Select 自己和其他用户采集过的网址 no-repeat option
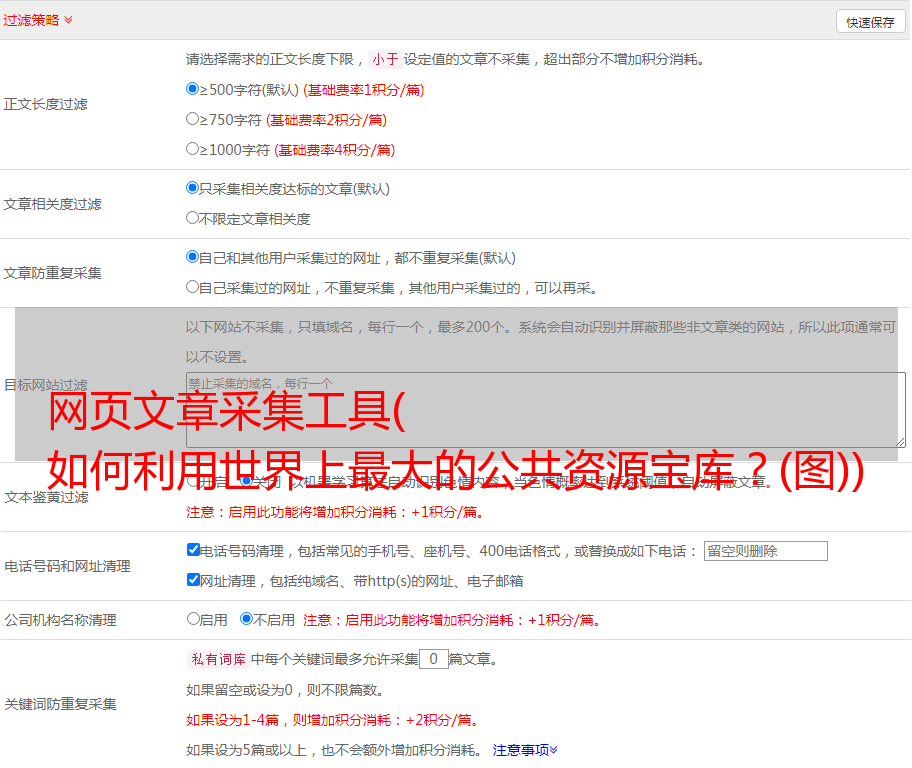 click(x=193, y=257)
